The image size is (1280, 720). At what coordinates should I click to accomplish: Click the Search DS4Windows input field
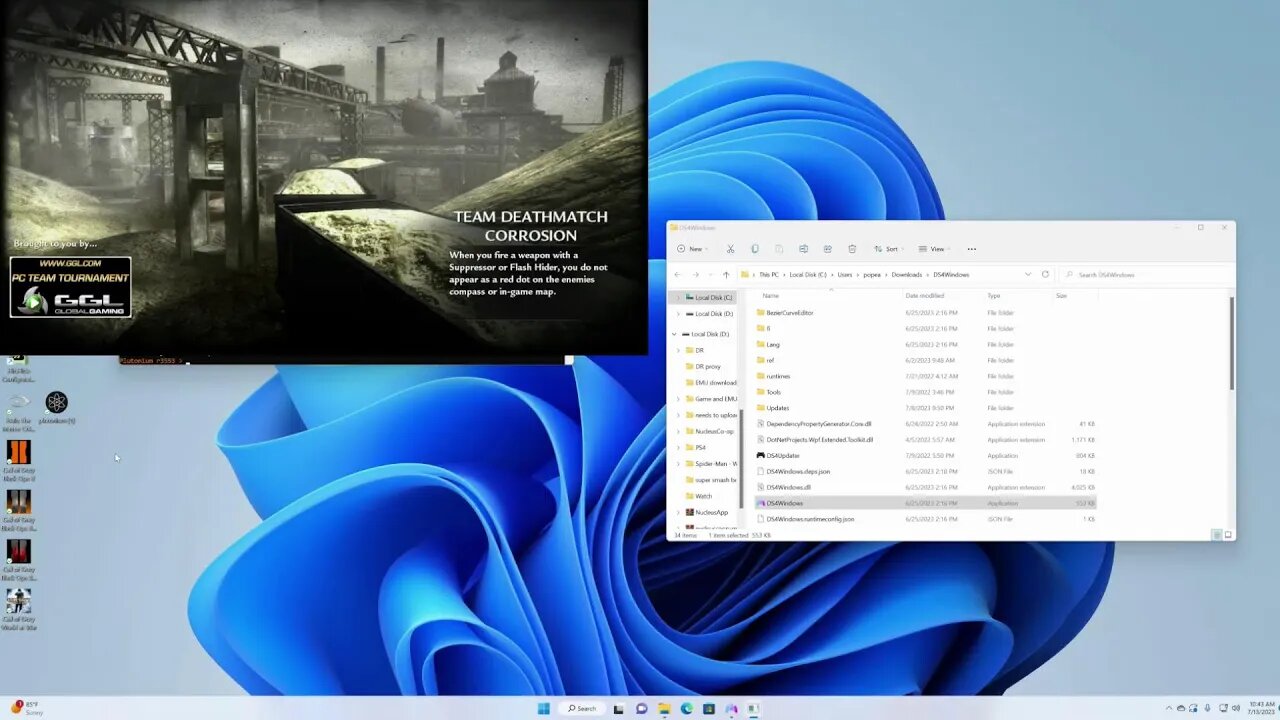tap(1148, 274)
